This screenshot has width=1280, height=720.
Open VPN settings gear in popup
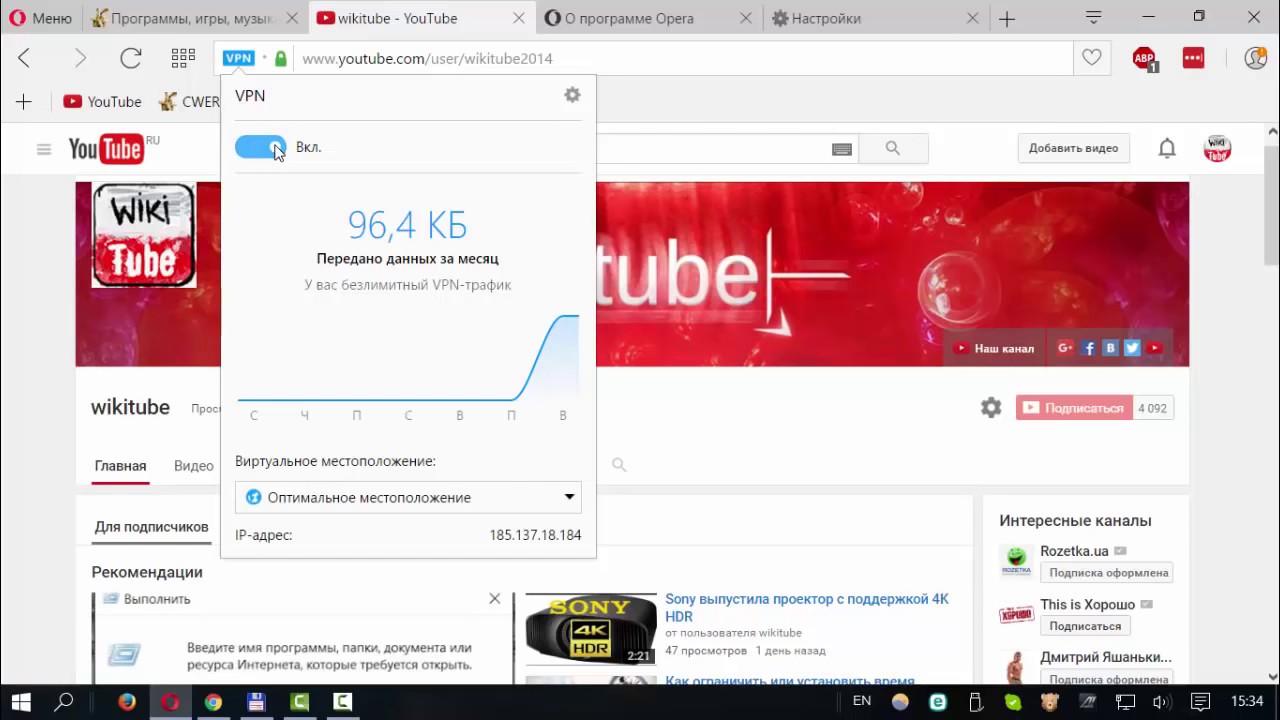(x=572, y=95)
